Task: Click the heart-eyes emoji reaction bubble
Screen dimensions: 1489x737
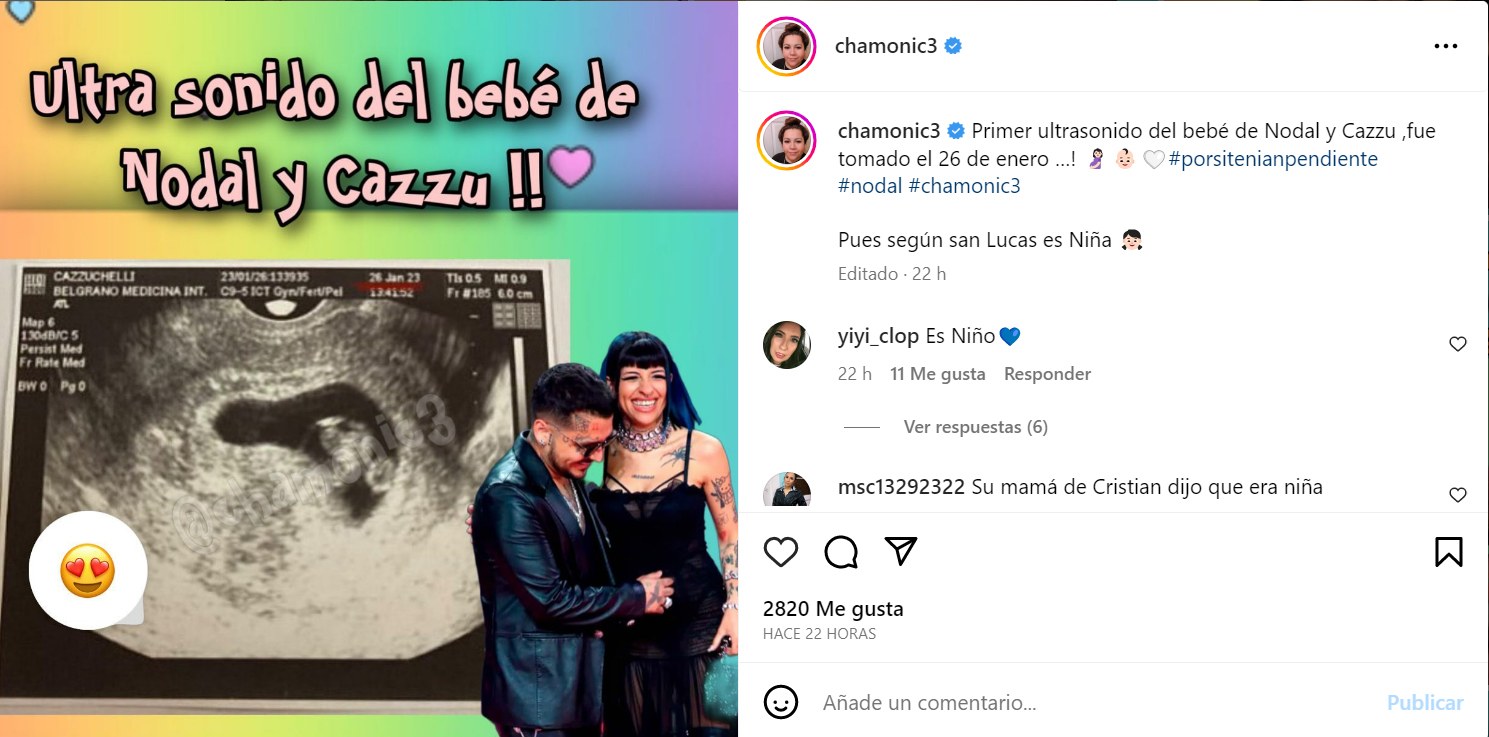Action: pyautogui.click(x=88, y=572)
